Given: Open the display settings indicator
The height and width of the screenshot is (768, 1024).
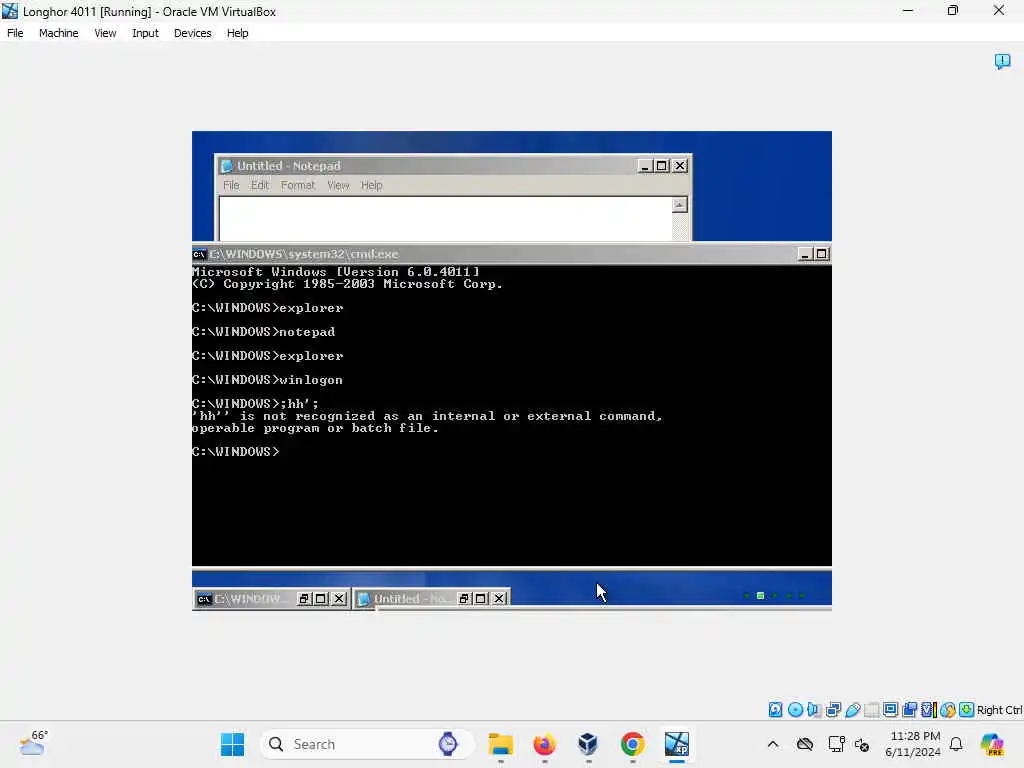Looking at the screenshot, I should pos(890,709).
